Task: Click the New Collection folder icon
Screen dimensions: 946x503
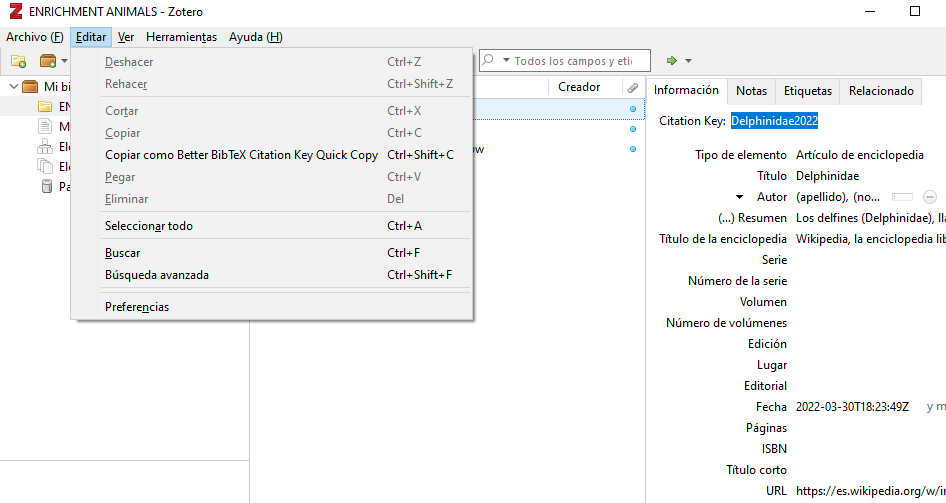Action: point(18,61)
